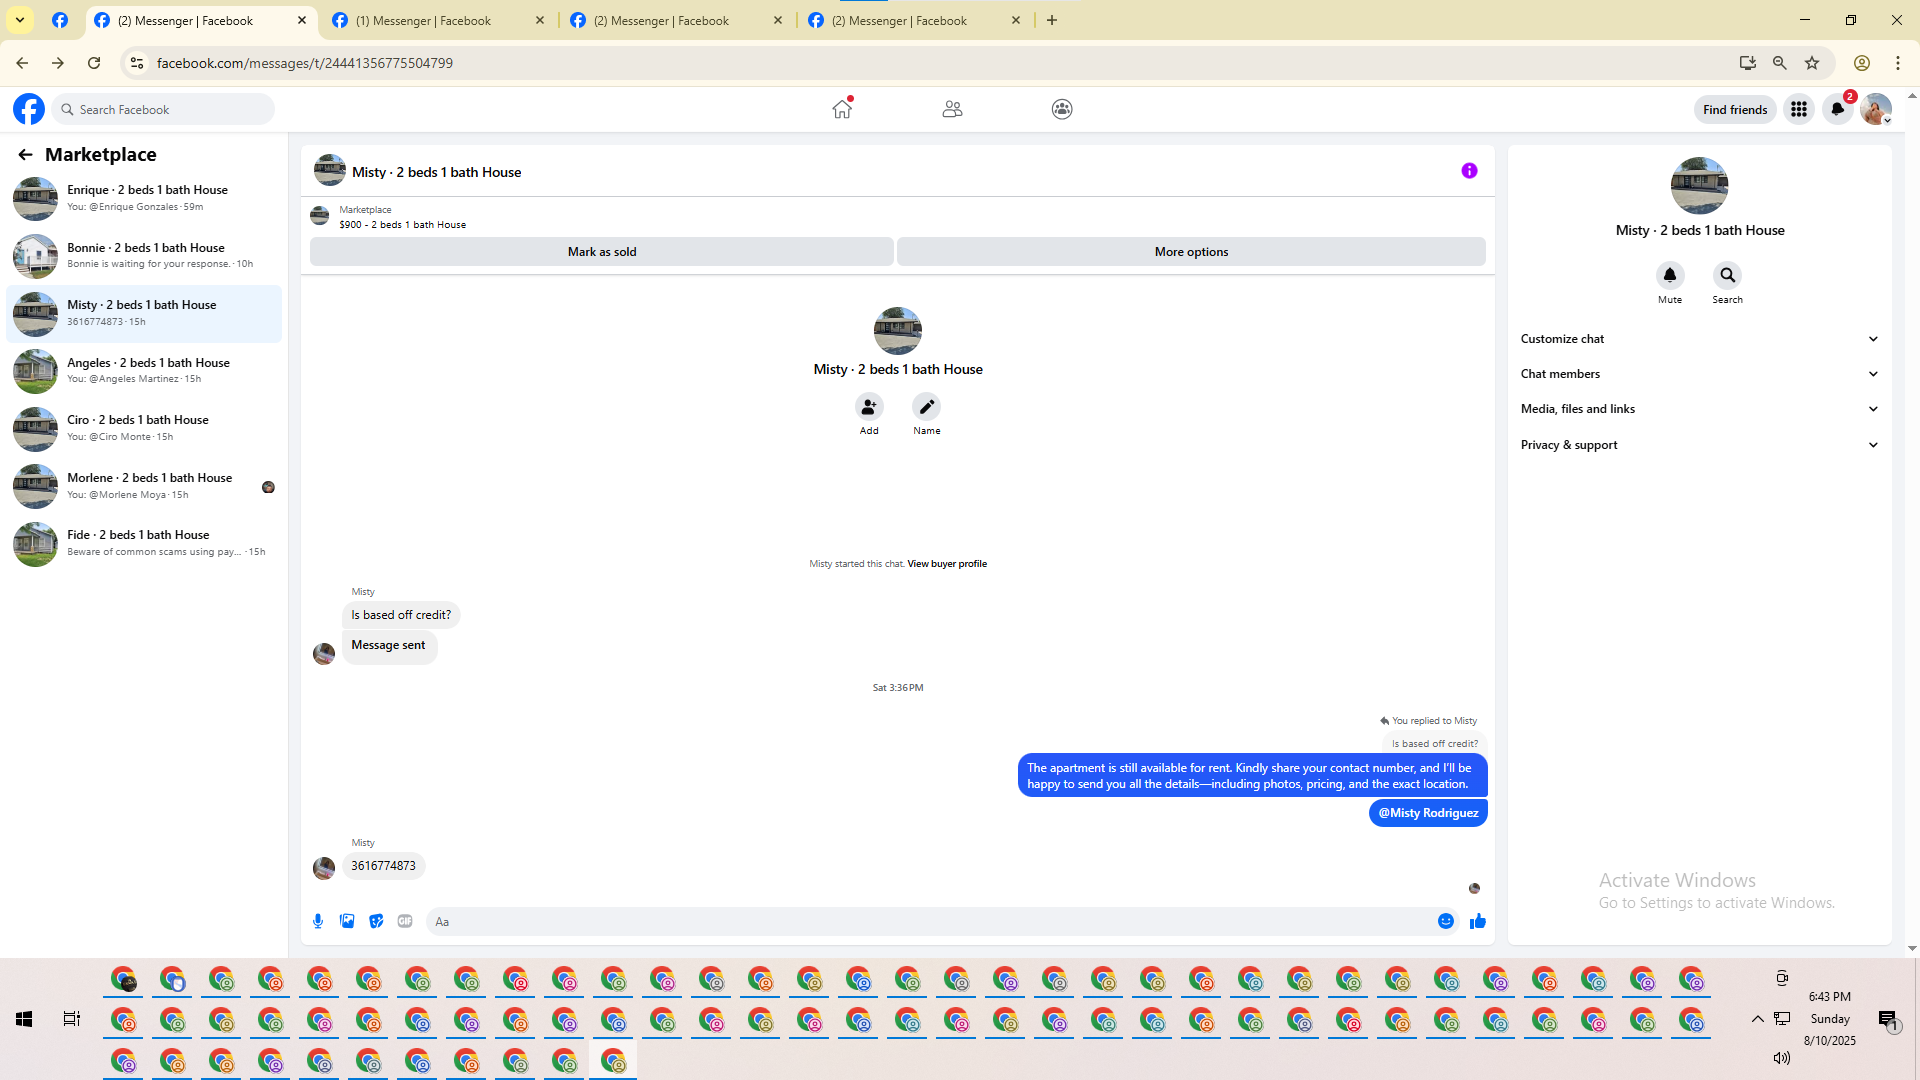Expand Customize chat section
1920x1080 pixels.
(x=1699, y=339)
